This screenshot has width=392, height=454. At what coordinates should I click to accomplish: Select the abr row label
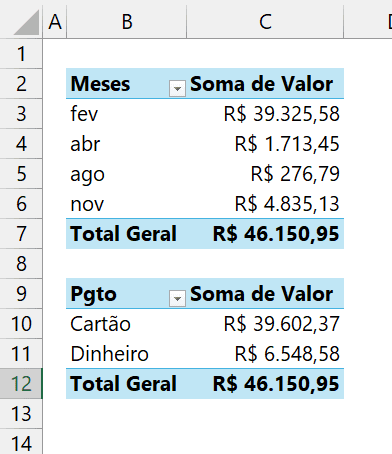pos(126,144)
